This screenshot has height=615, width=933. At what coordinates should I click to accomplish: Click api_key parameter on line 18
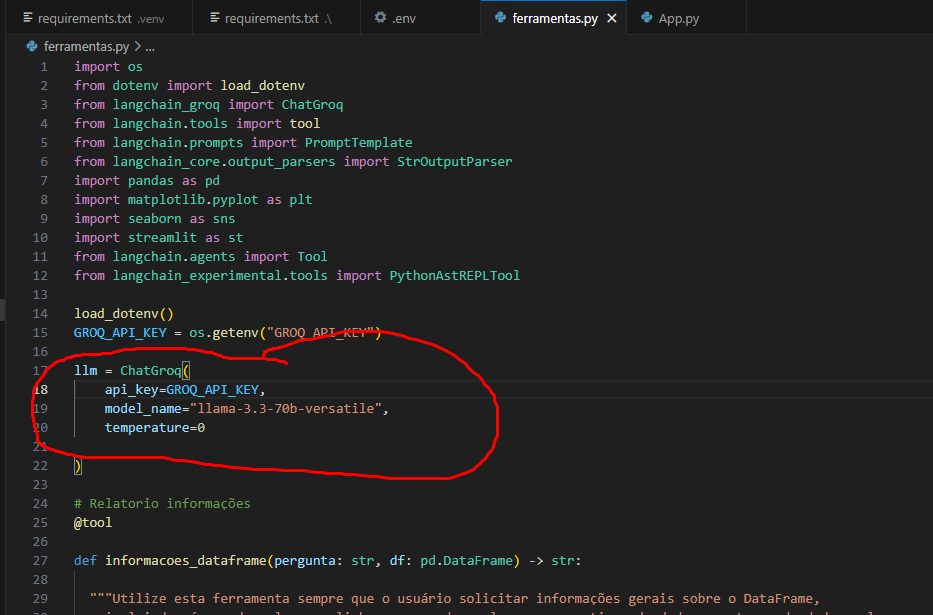[132, 390]
